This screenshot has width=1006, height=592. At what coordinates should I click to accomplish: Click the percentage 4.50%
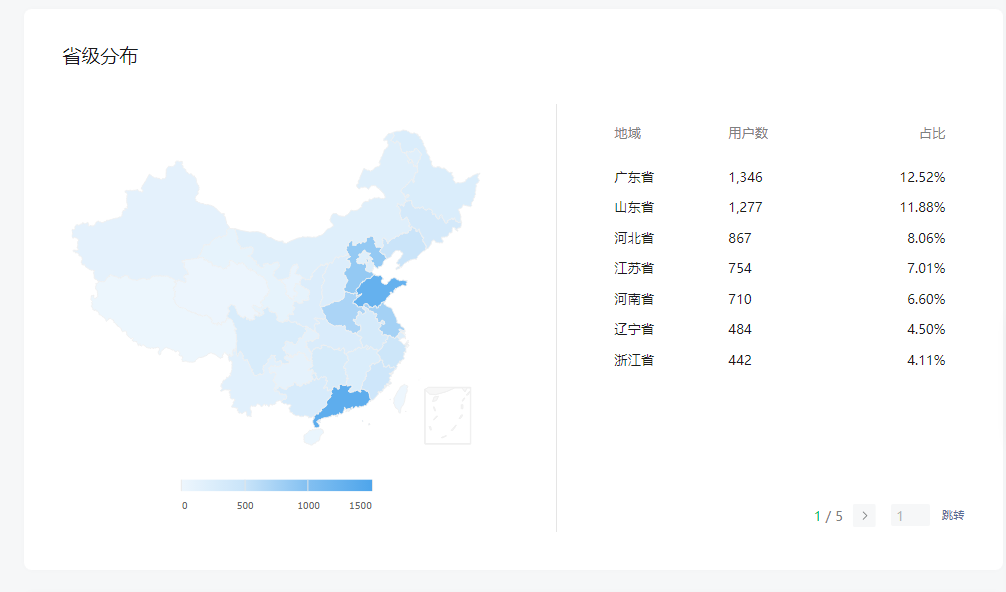pyautogui.click(x=926, y=329)
